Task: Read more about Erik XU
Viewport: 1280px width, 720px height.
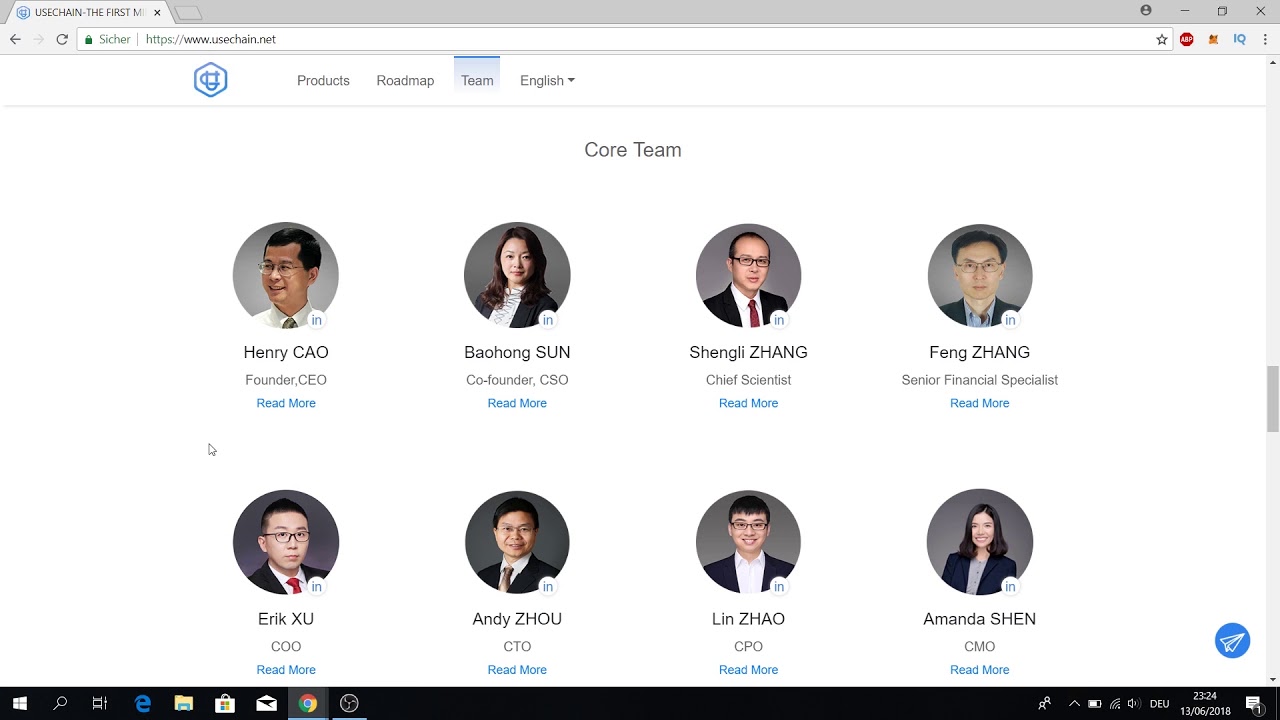Action: point(286,670)
